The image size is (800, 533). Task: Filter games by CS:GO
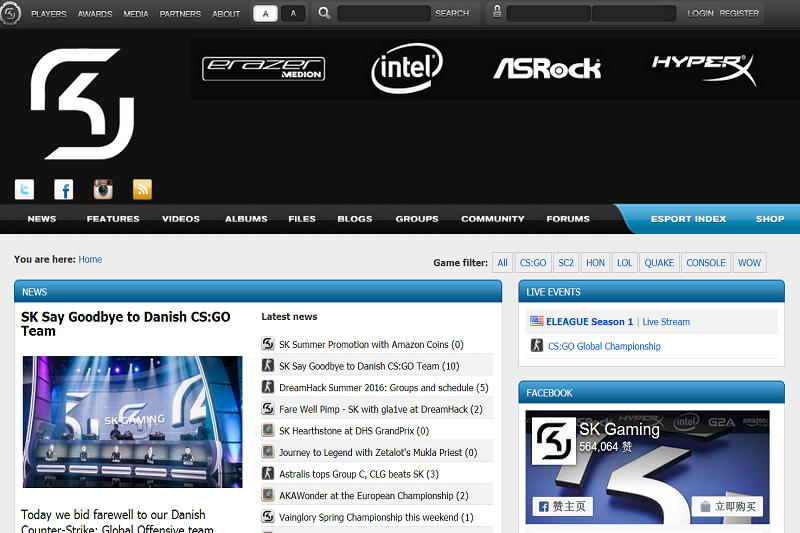[x=533, y=263]
